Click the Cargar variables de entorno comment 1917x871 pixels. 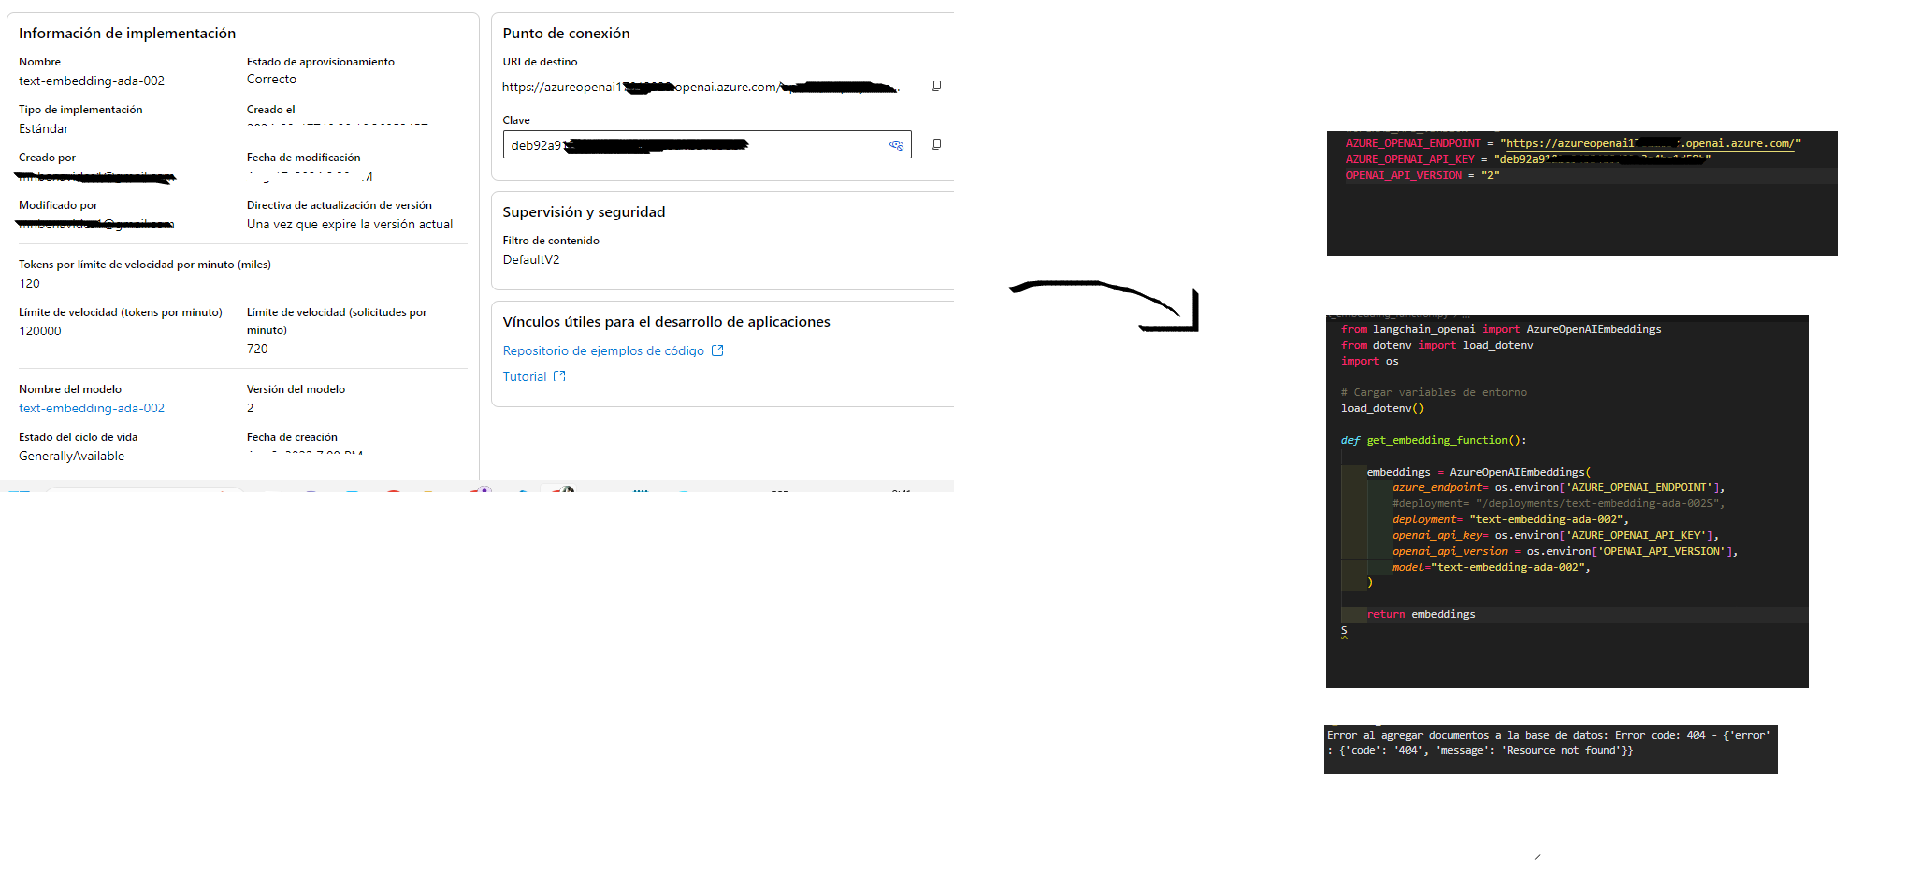point(1434,392)
